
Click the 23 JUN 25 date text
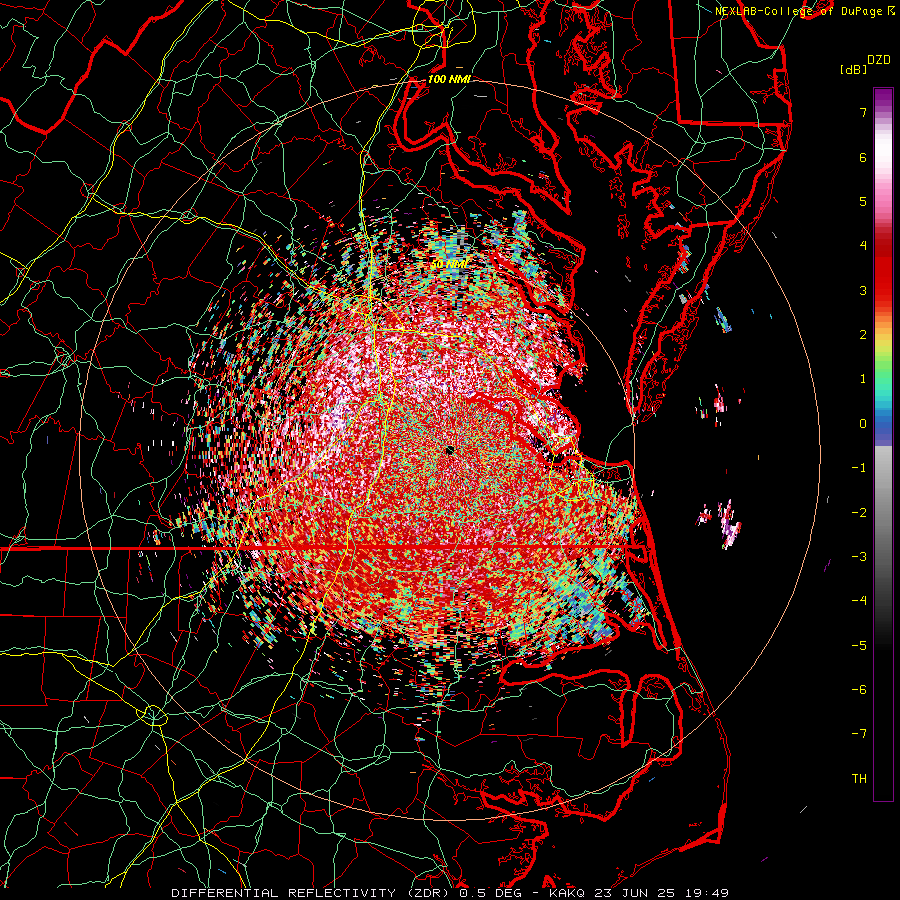tap(635, 893)
